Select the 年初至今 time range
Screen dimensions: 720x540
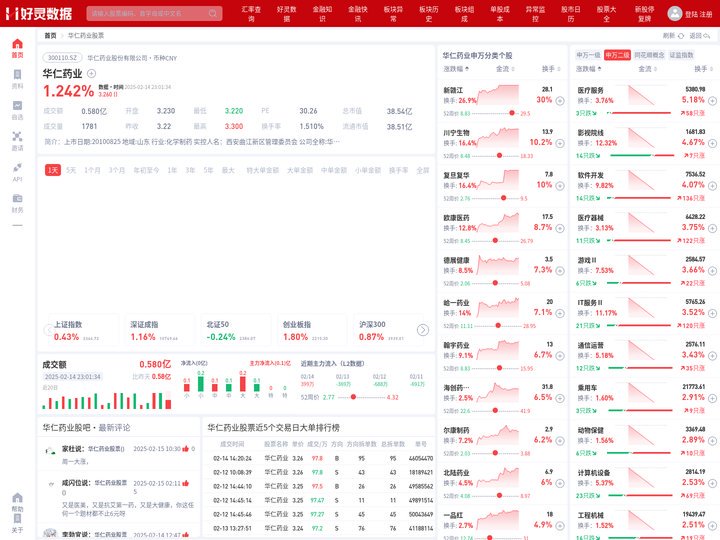click(146, 170)
